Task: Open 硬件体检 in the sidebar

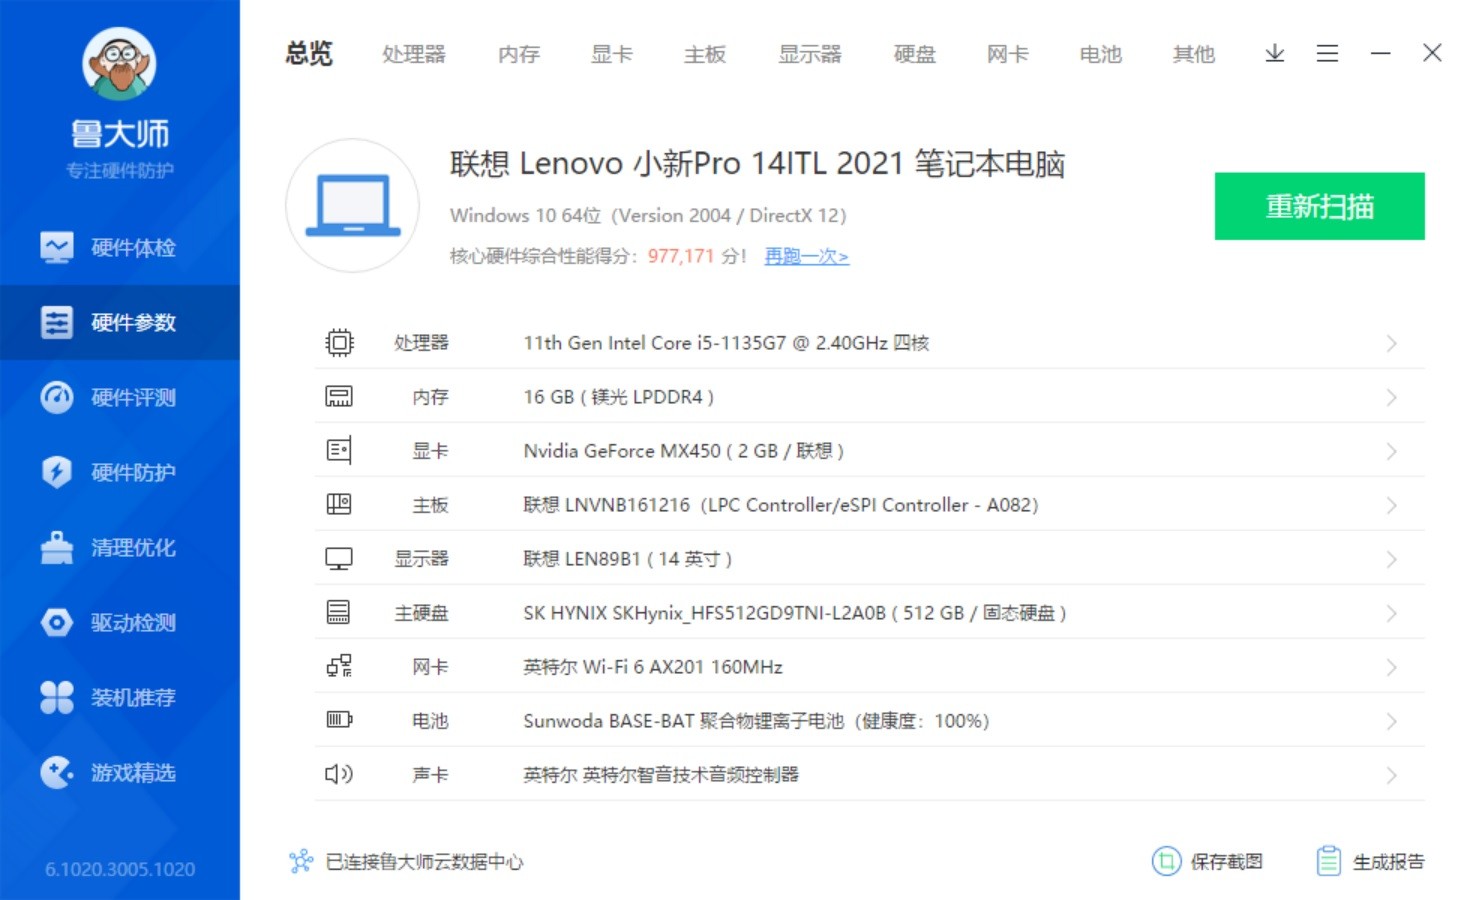Action: click(120, 247)
